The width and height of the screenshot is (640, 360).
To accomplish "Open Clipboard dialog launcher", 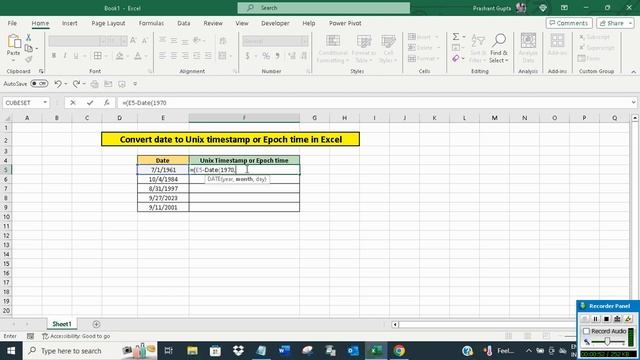I will click(41, 71).
